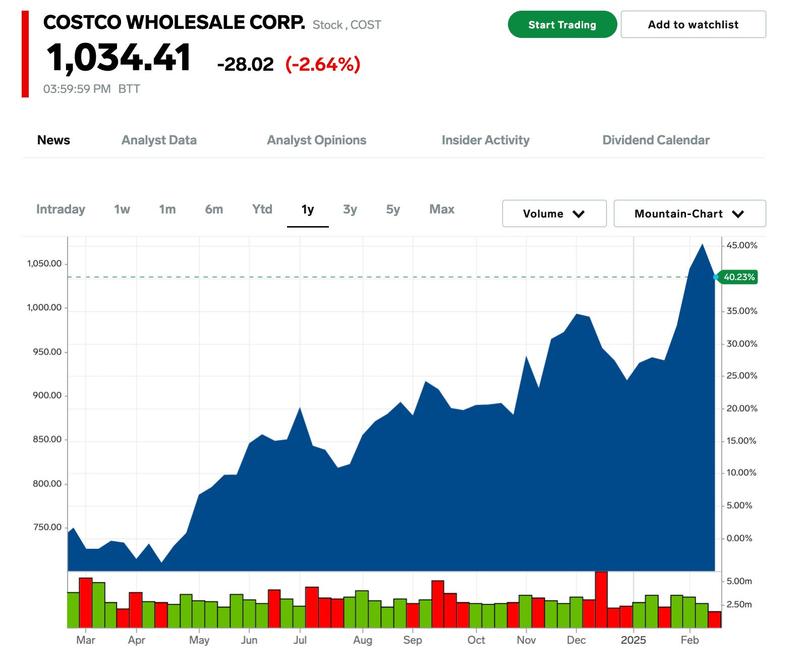
Task: Select the Ytd chart range
Action: click(262, 209)
